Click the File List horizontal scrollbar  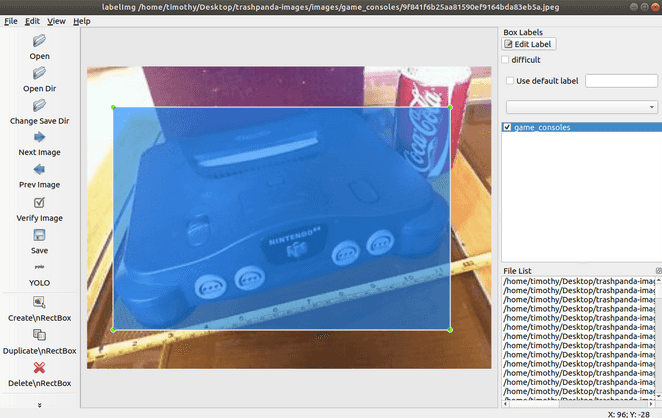coord(578,404)
